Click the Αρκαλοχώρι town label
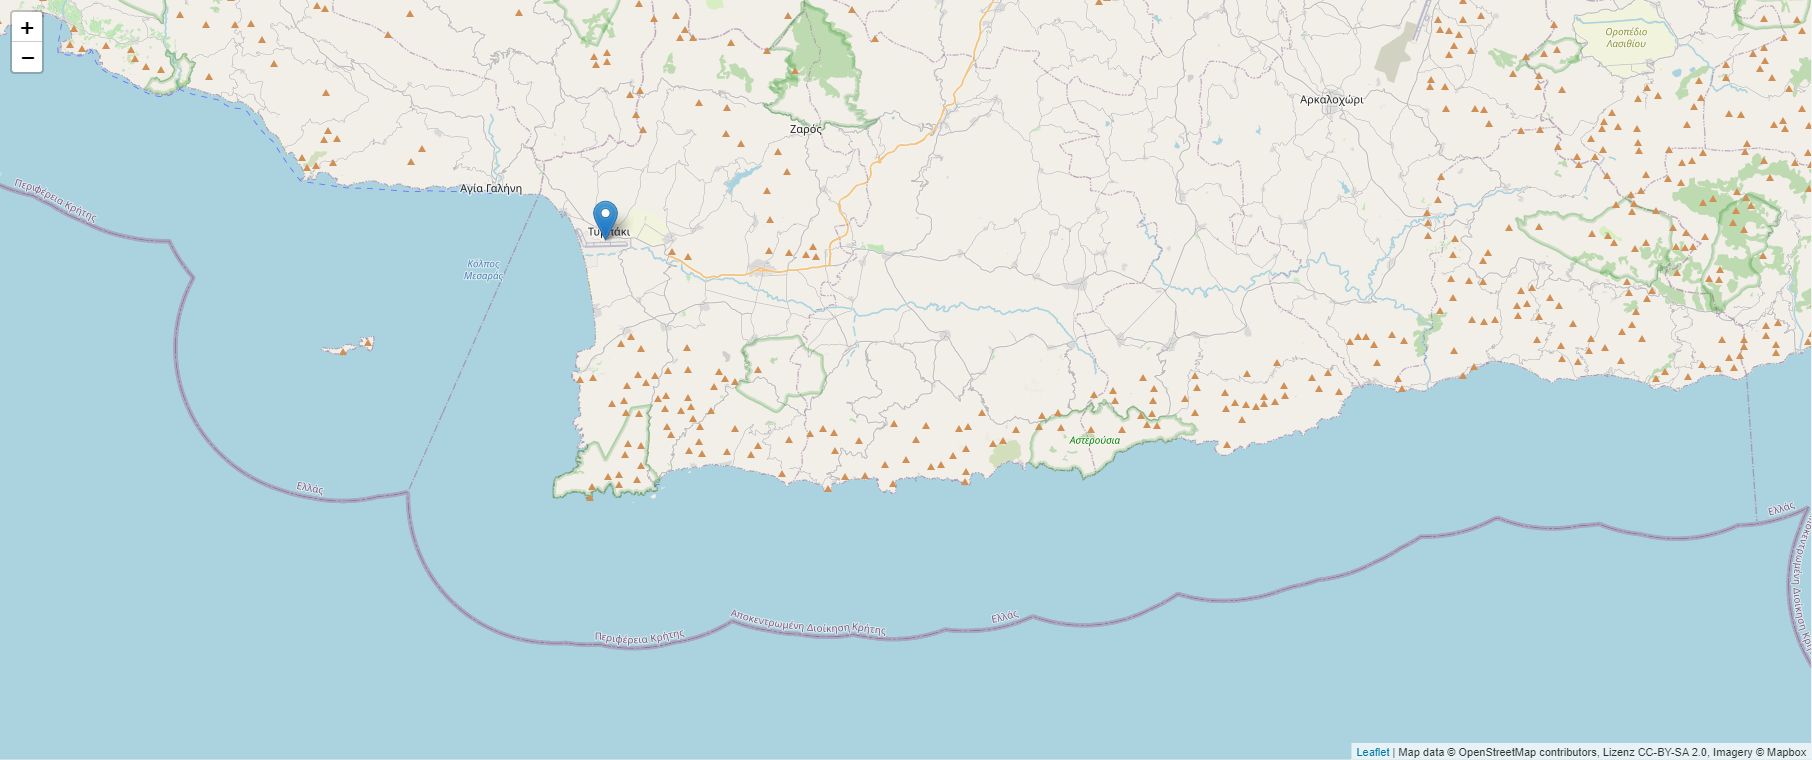This screenshot has width=1812, height=760. point(1331,100)
